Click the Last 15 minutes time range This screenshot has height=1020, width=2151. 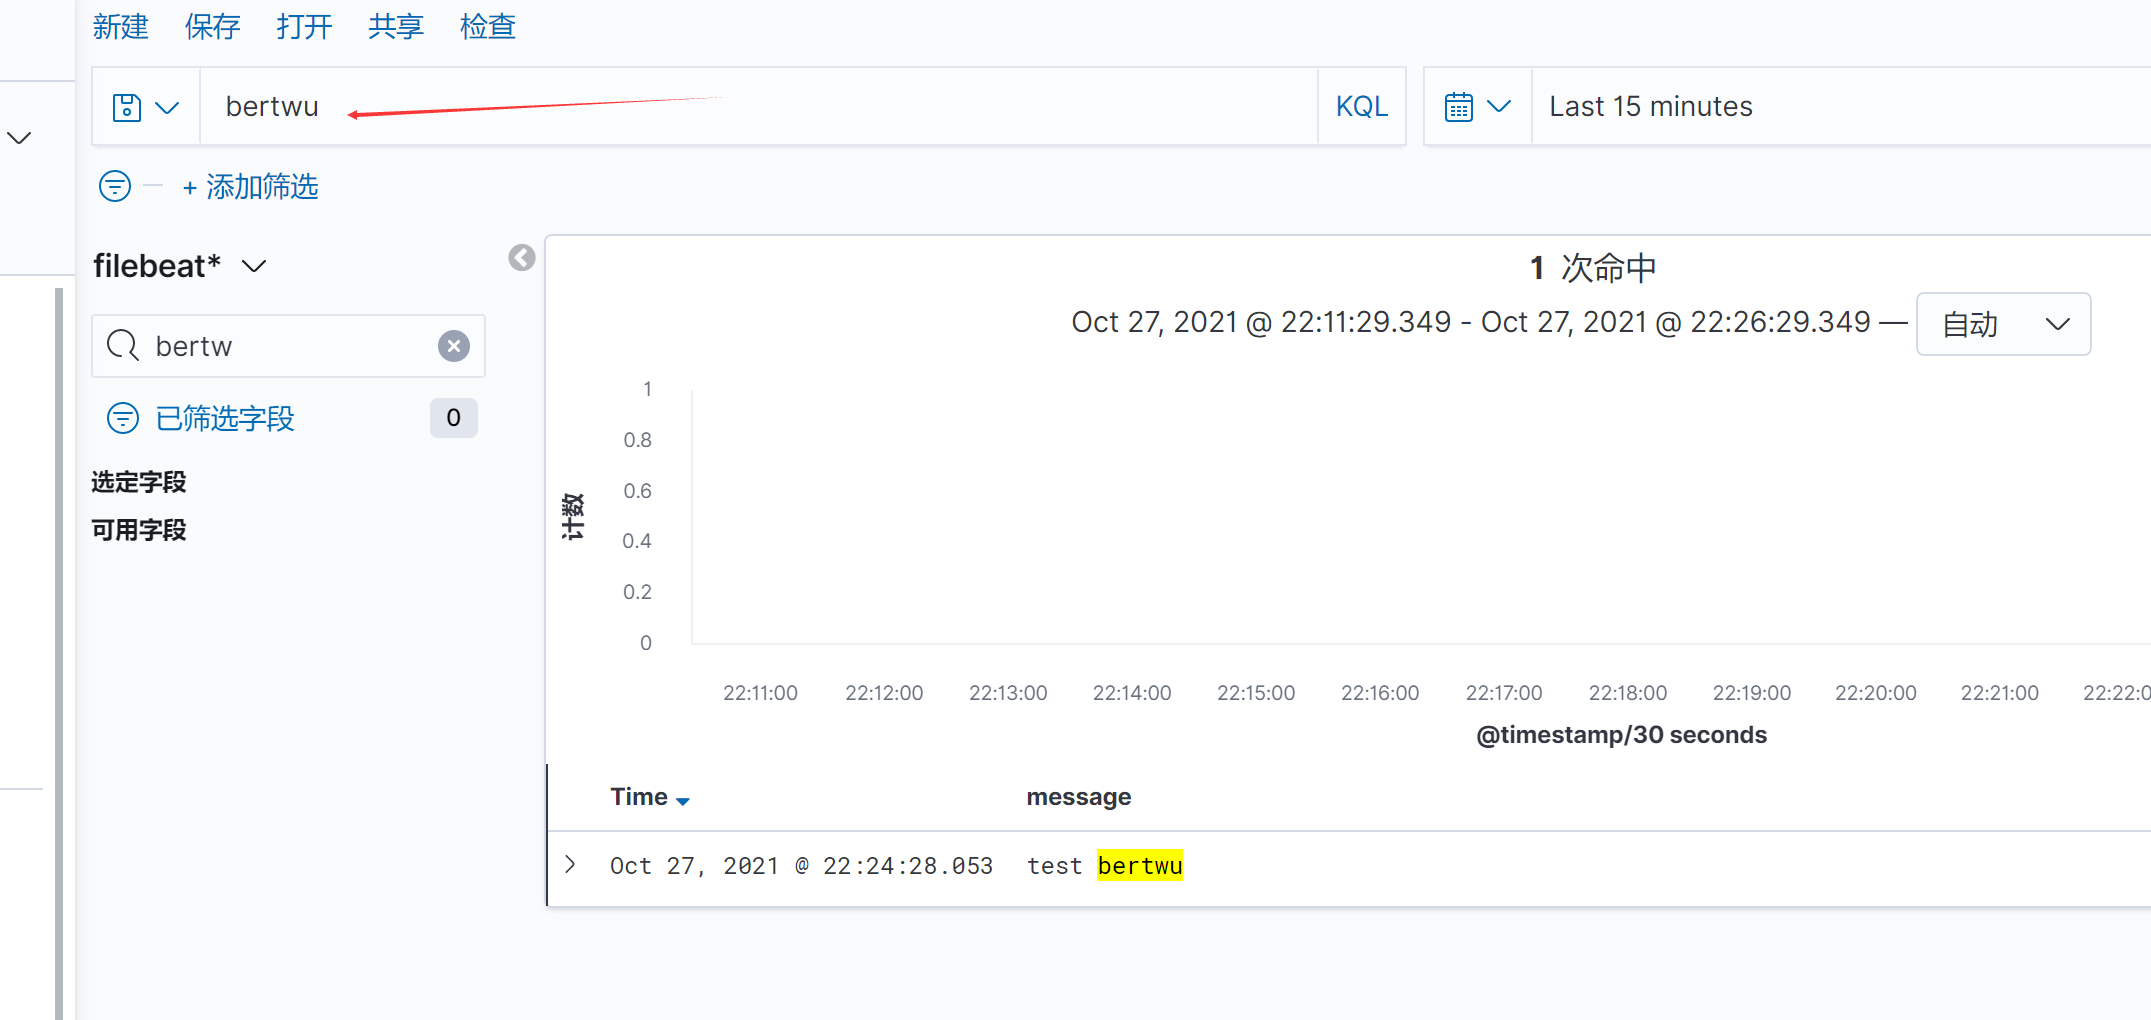pyautogui.click(x=1650, y=107)
